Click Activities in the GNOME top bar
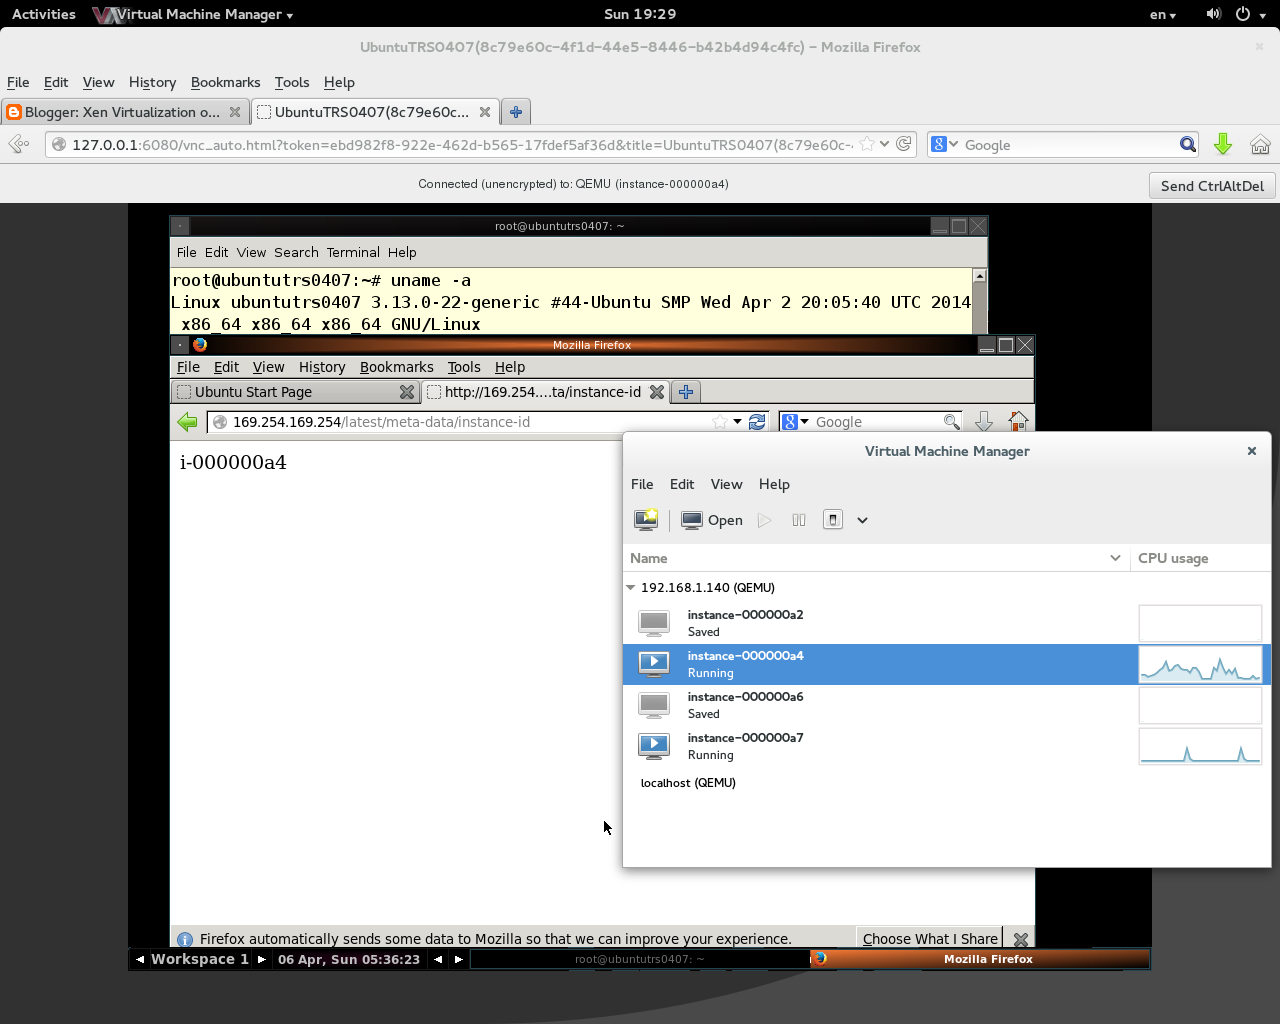The width and height of the screenshot is (1280, 1024). click(44, 14)
